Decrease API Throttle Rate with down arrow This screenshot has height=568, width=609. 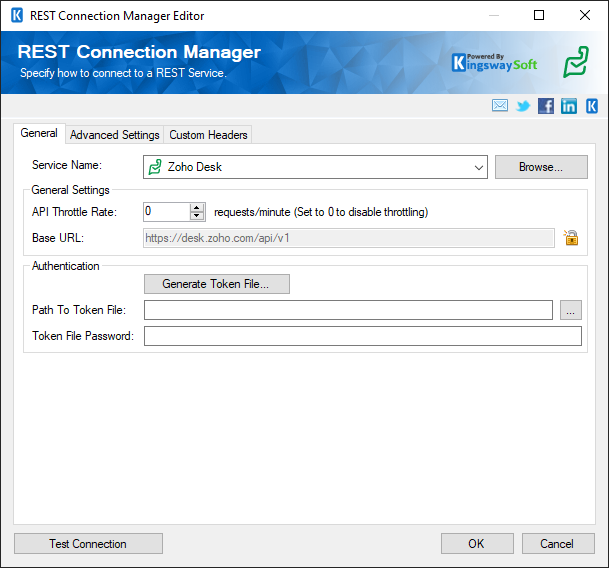pyautogui.click(x=197, y=216)
